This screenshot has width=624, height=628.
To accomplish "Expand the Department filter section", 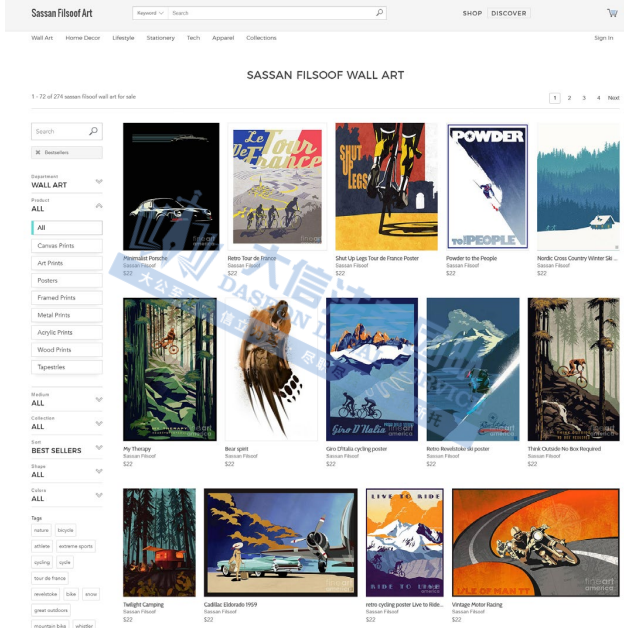I will 98,181.
